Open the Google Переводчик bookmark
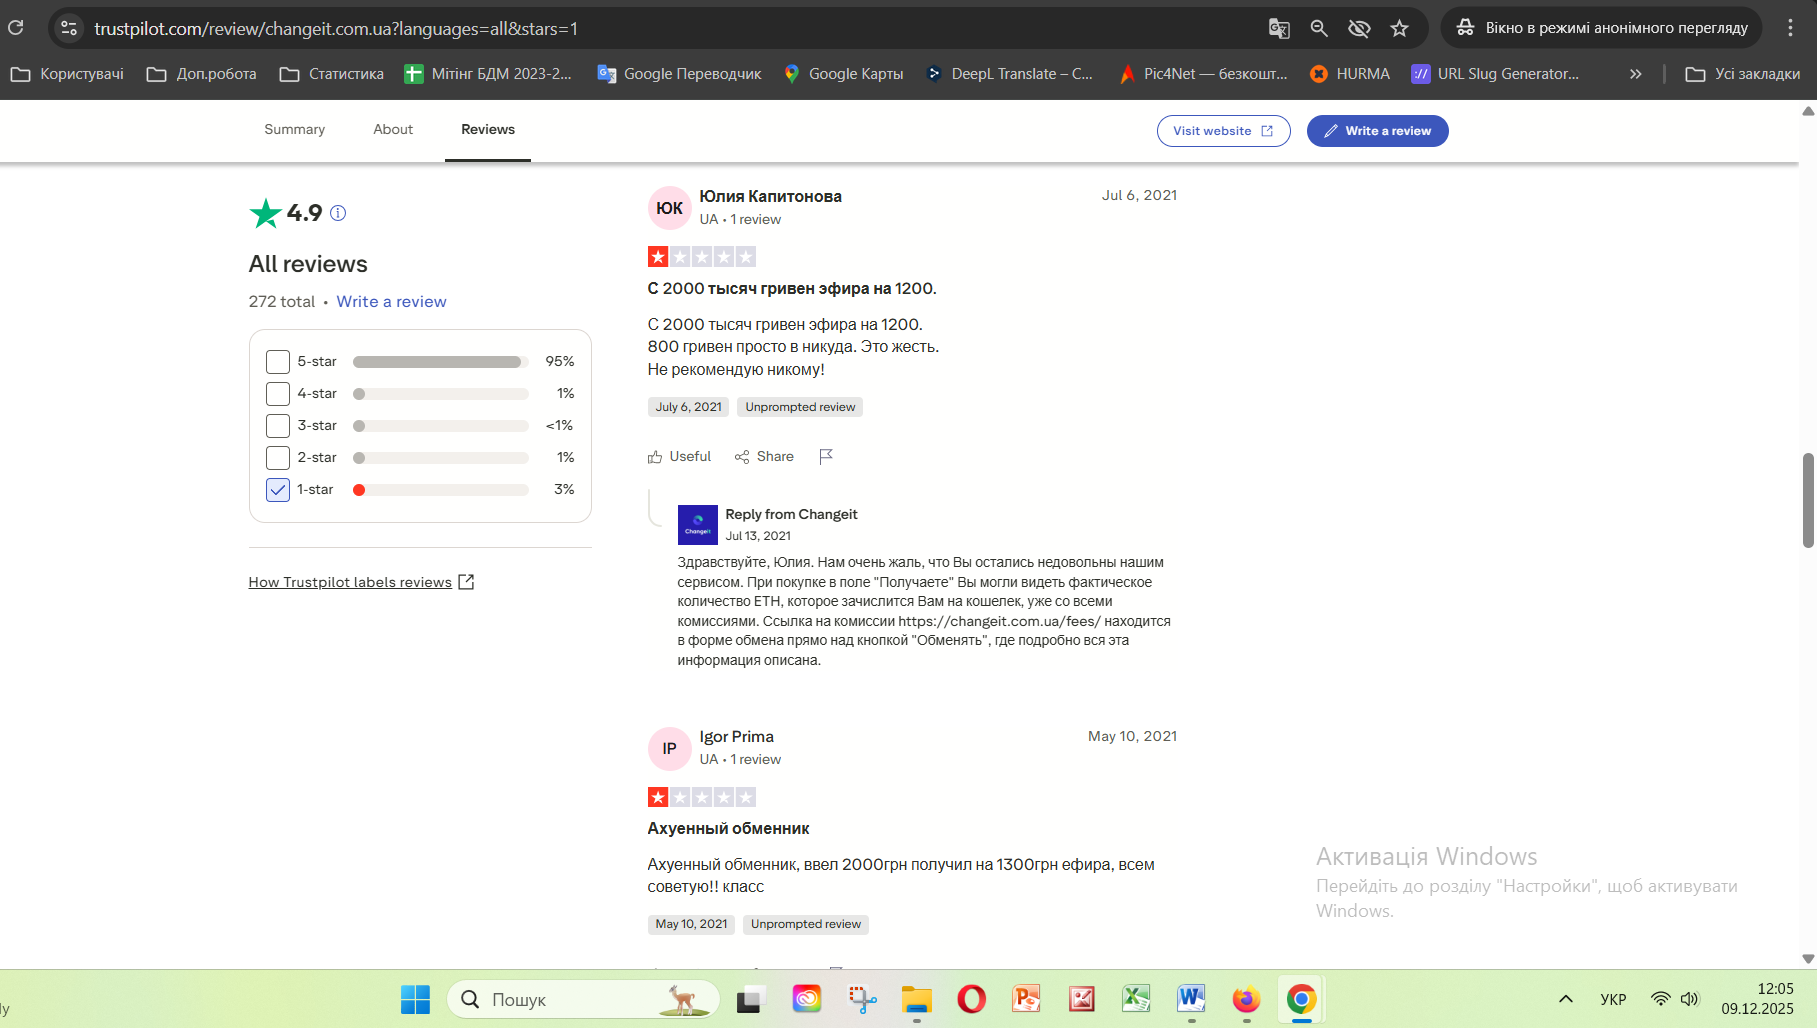The height and width of the screenshot is (1028, 1817). pos(679,74)
